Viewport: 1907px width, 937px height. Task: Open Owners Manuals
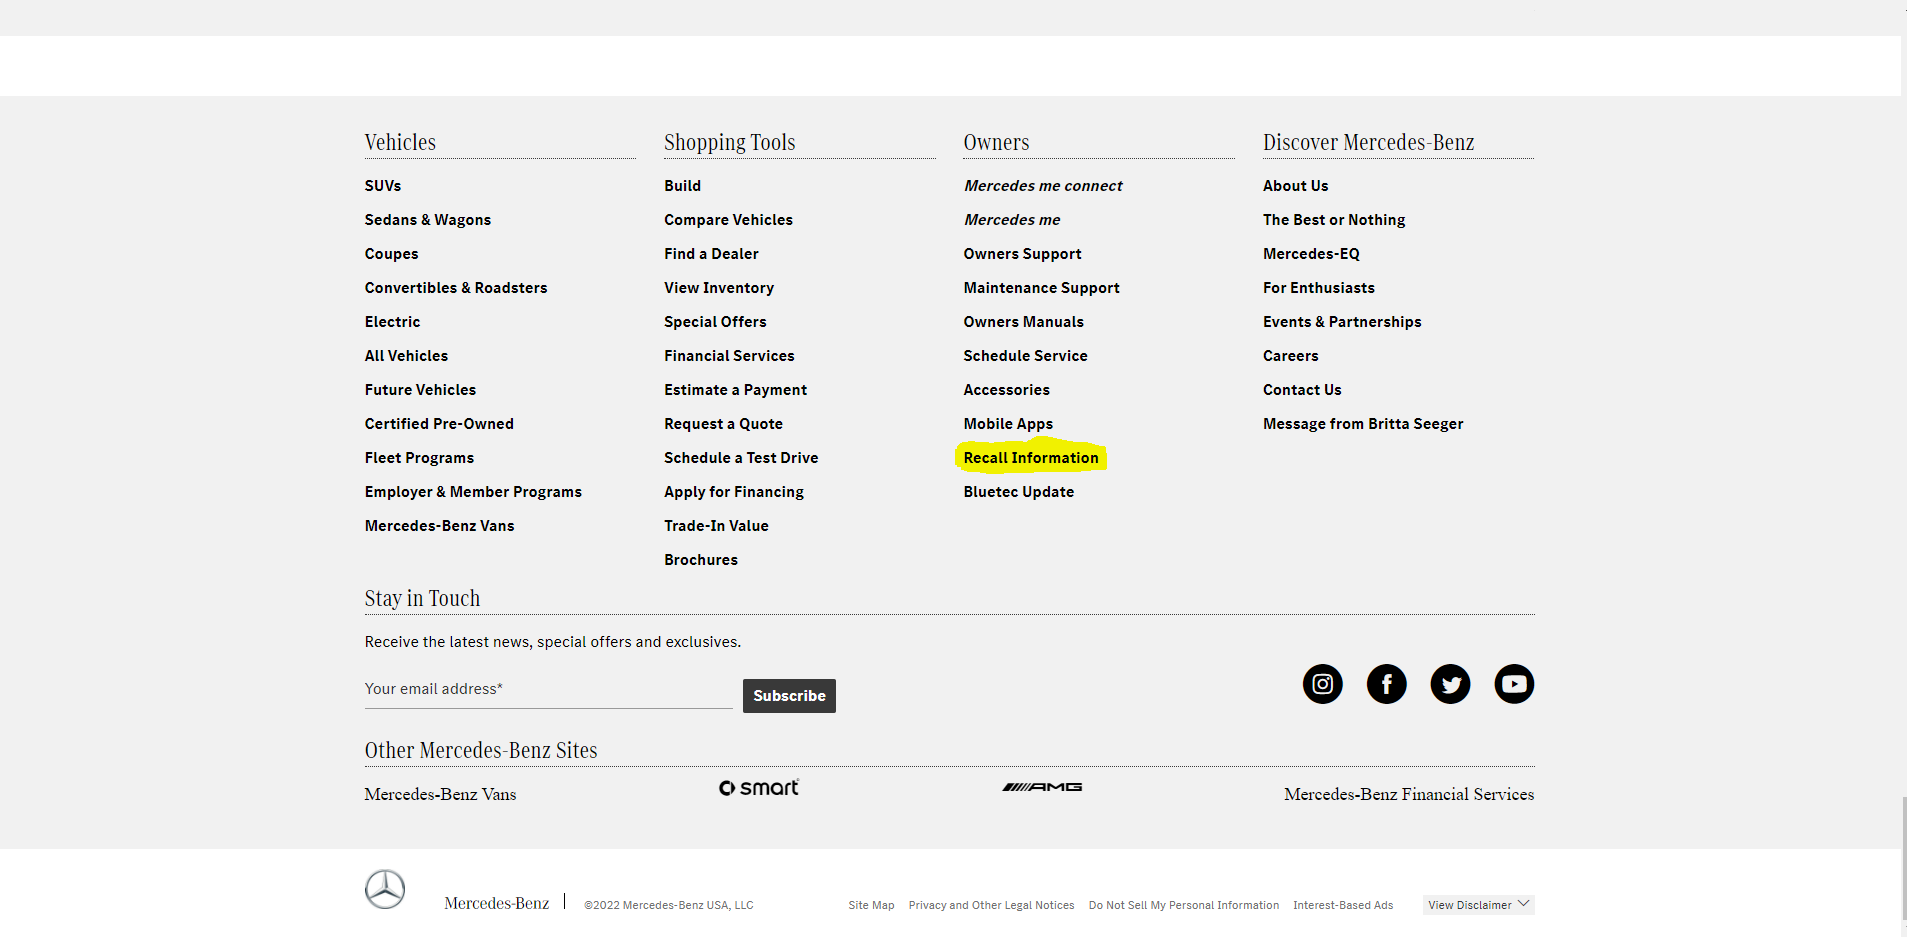click(x=1023, y=322)
